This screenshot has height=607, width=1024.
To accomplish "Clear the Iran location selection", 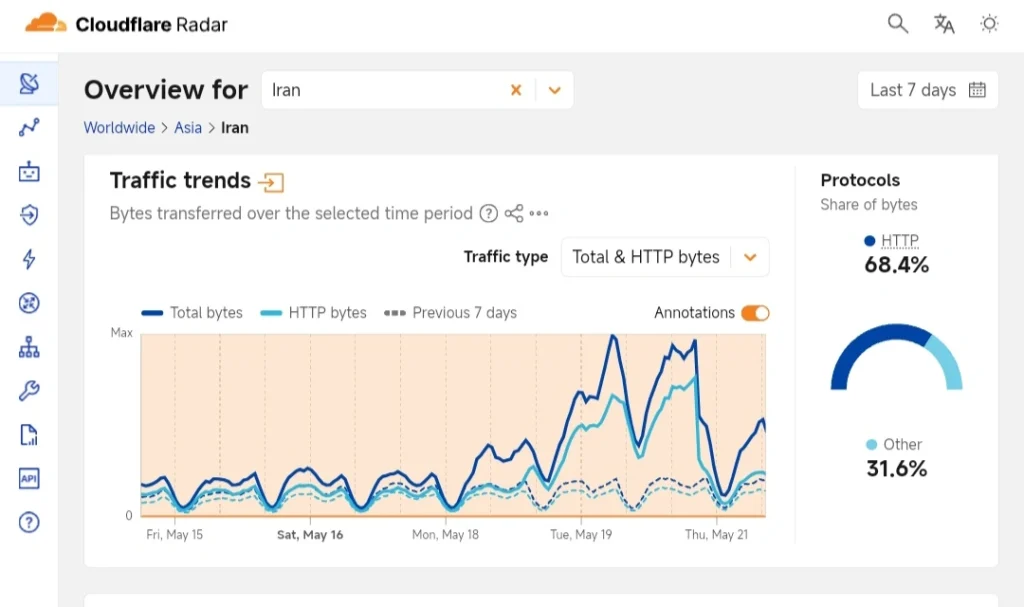I will coord(516,90).
